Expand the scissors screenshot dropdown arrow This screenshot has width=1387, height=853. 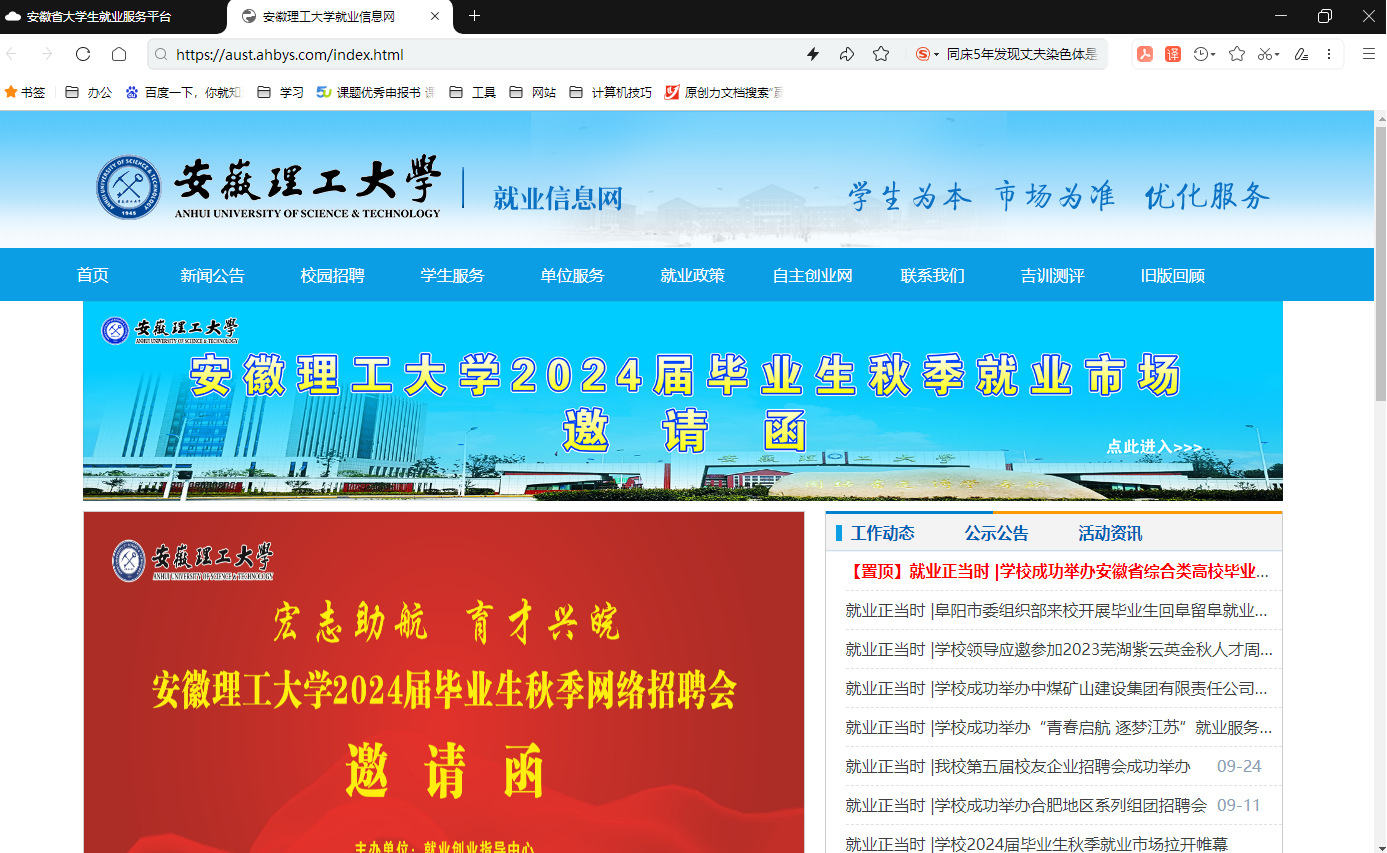1277,55
